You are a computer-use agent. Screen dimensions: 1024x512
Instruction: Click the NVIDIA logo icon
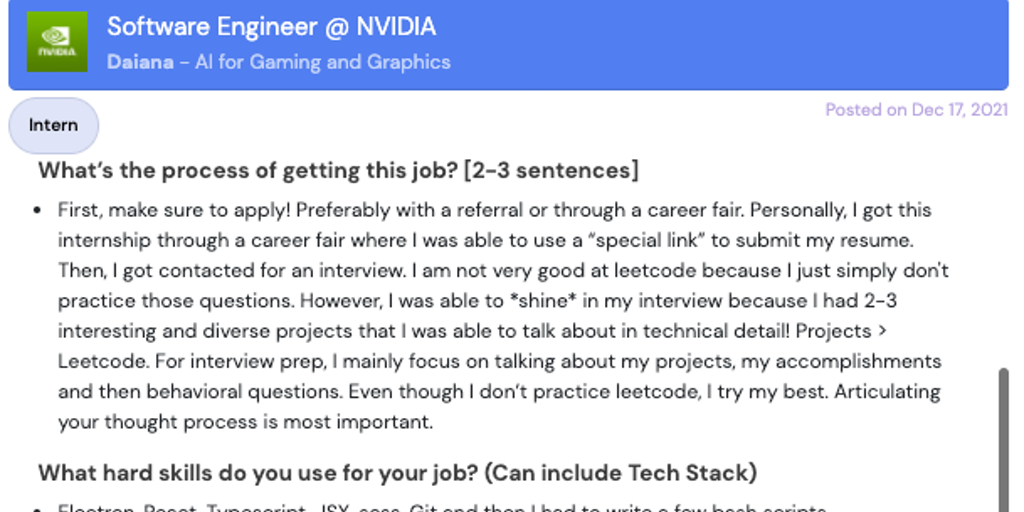click(x=57, y=43)
